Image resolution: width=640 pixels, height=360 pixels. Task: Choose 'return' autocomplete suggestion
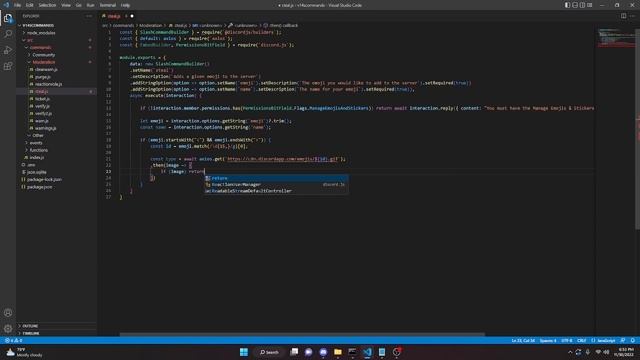[276, 178]
